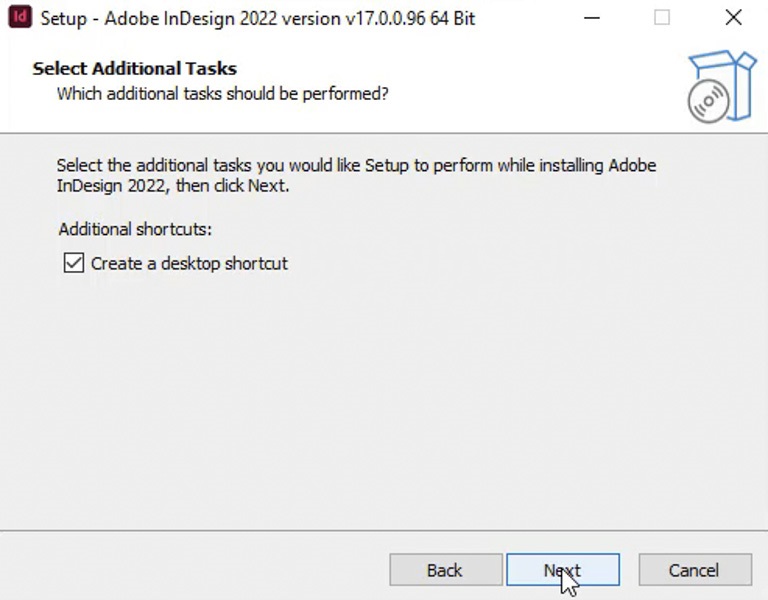Click the InDesign 'Id' logo in title bar
Image resolution: width=768 pixels, height=600 pixels.
pyautogui.click(x=20, y=17)
